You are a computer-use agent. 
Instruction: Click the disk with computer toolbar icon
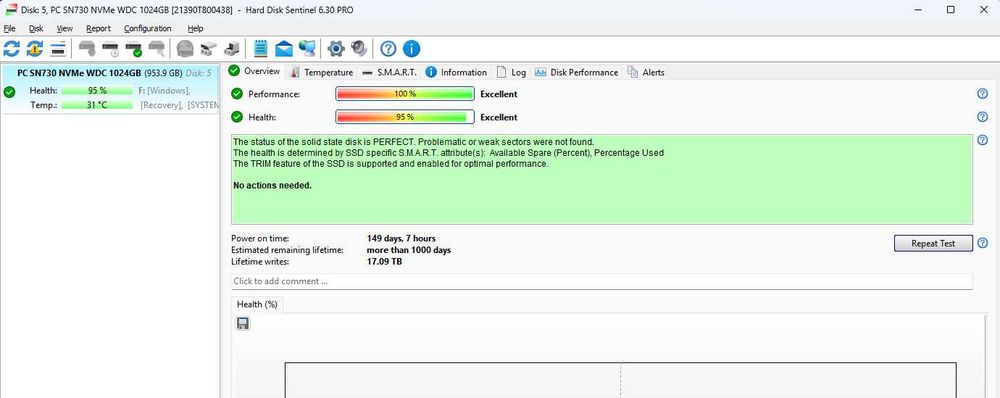pyautogui.click(x=232, y=48)
